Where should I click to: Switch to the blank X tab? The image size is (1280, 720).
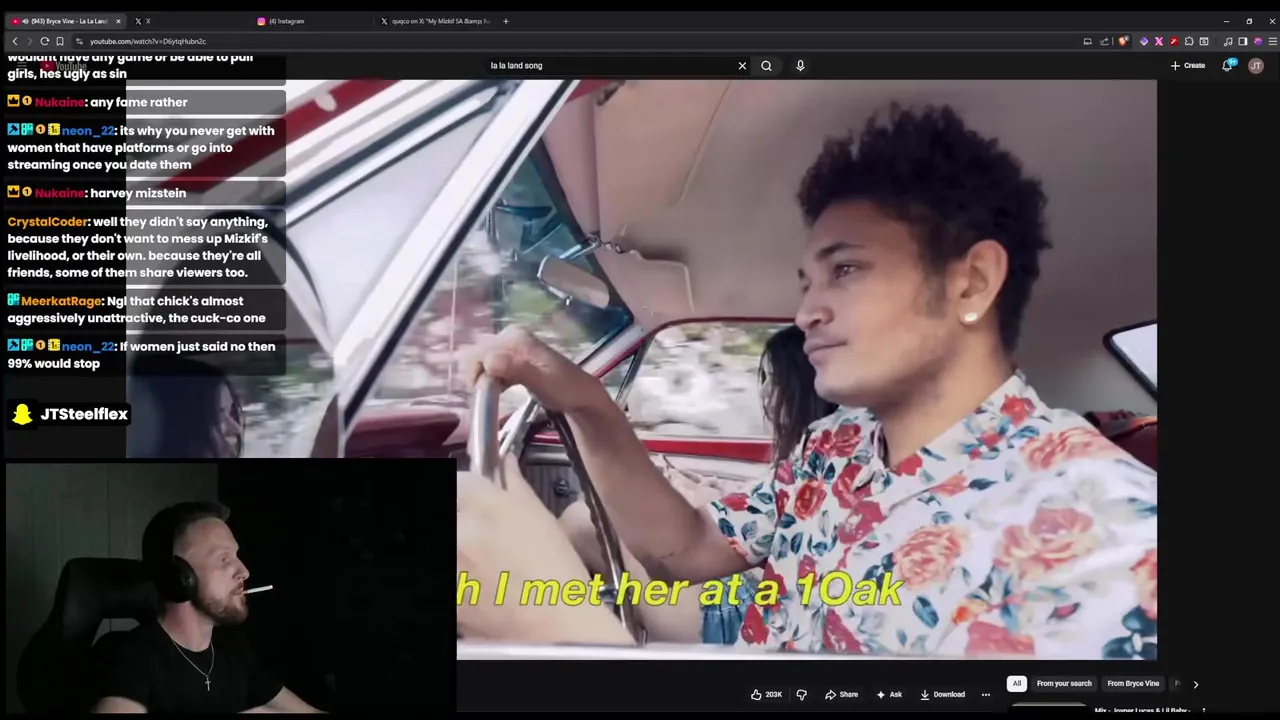(190, 21)
